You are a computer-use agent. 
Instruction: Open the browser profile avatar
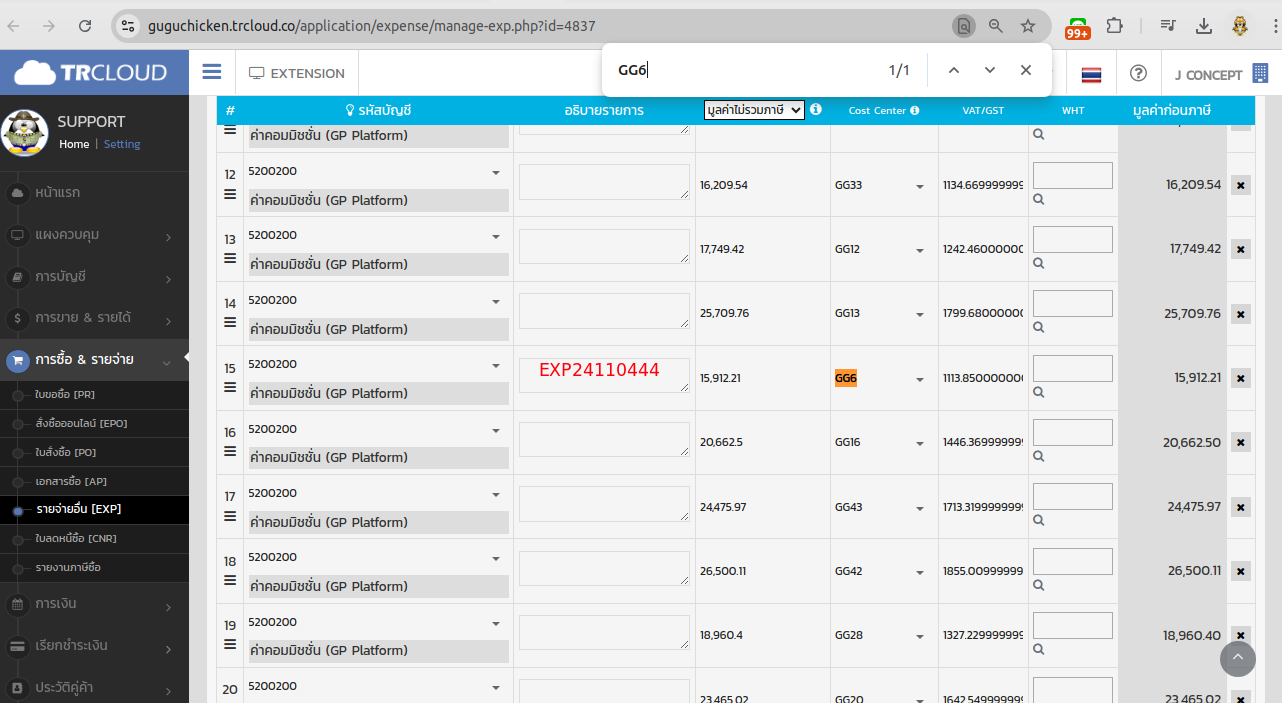1240,26
